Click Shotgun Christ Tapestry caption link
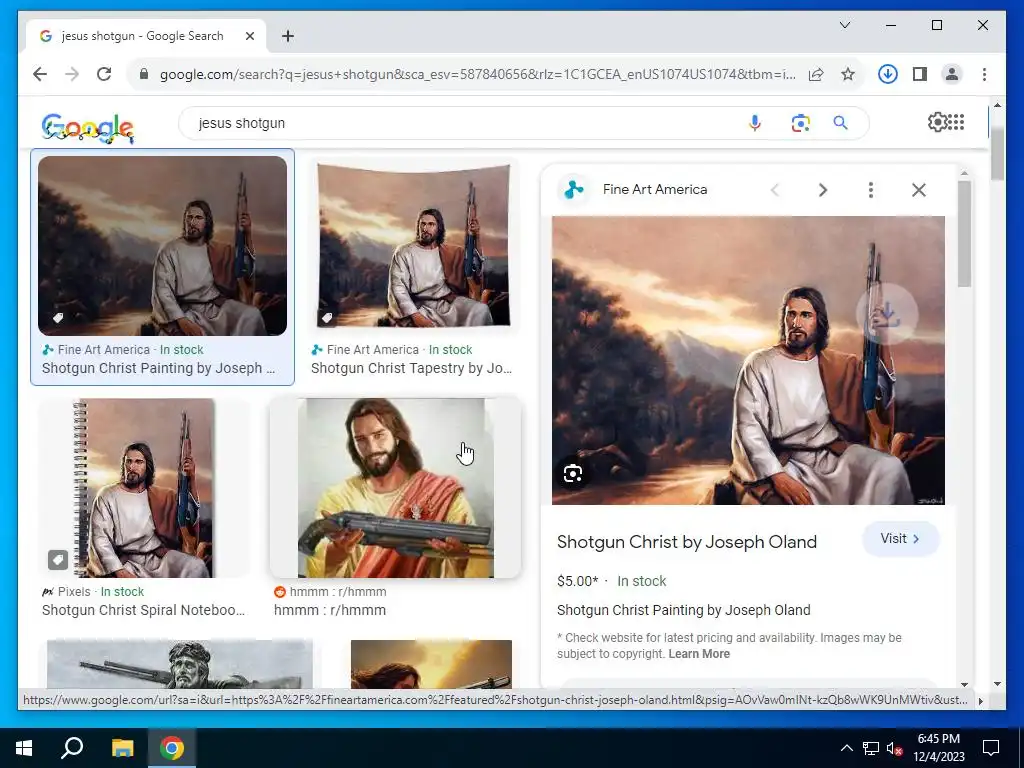 [x=411, y=368]
